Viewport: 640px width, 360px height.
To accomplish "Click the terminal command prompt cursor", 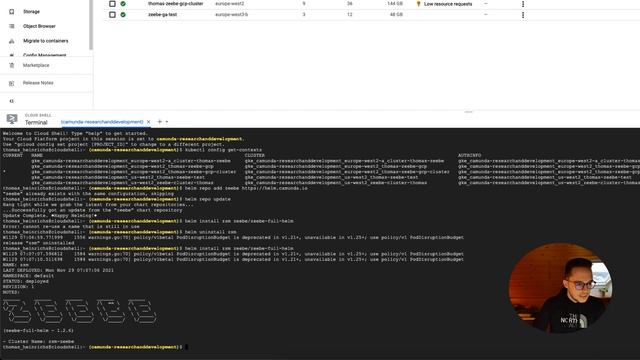I will (x=187, y=347).
